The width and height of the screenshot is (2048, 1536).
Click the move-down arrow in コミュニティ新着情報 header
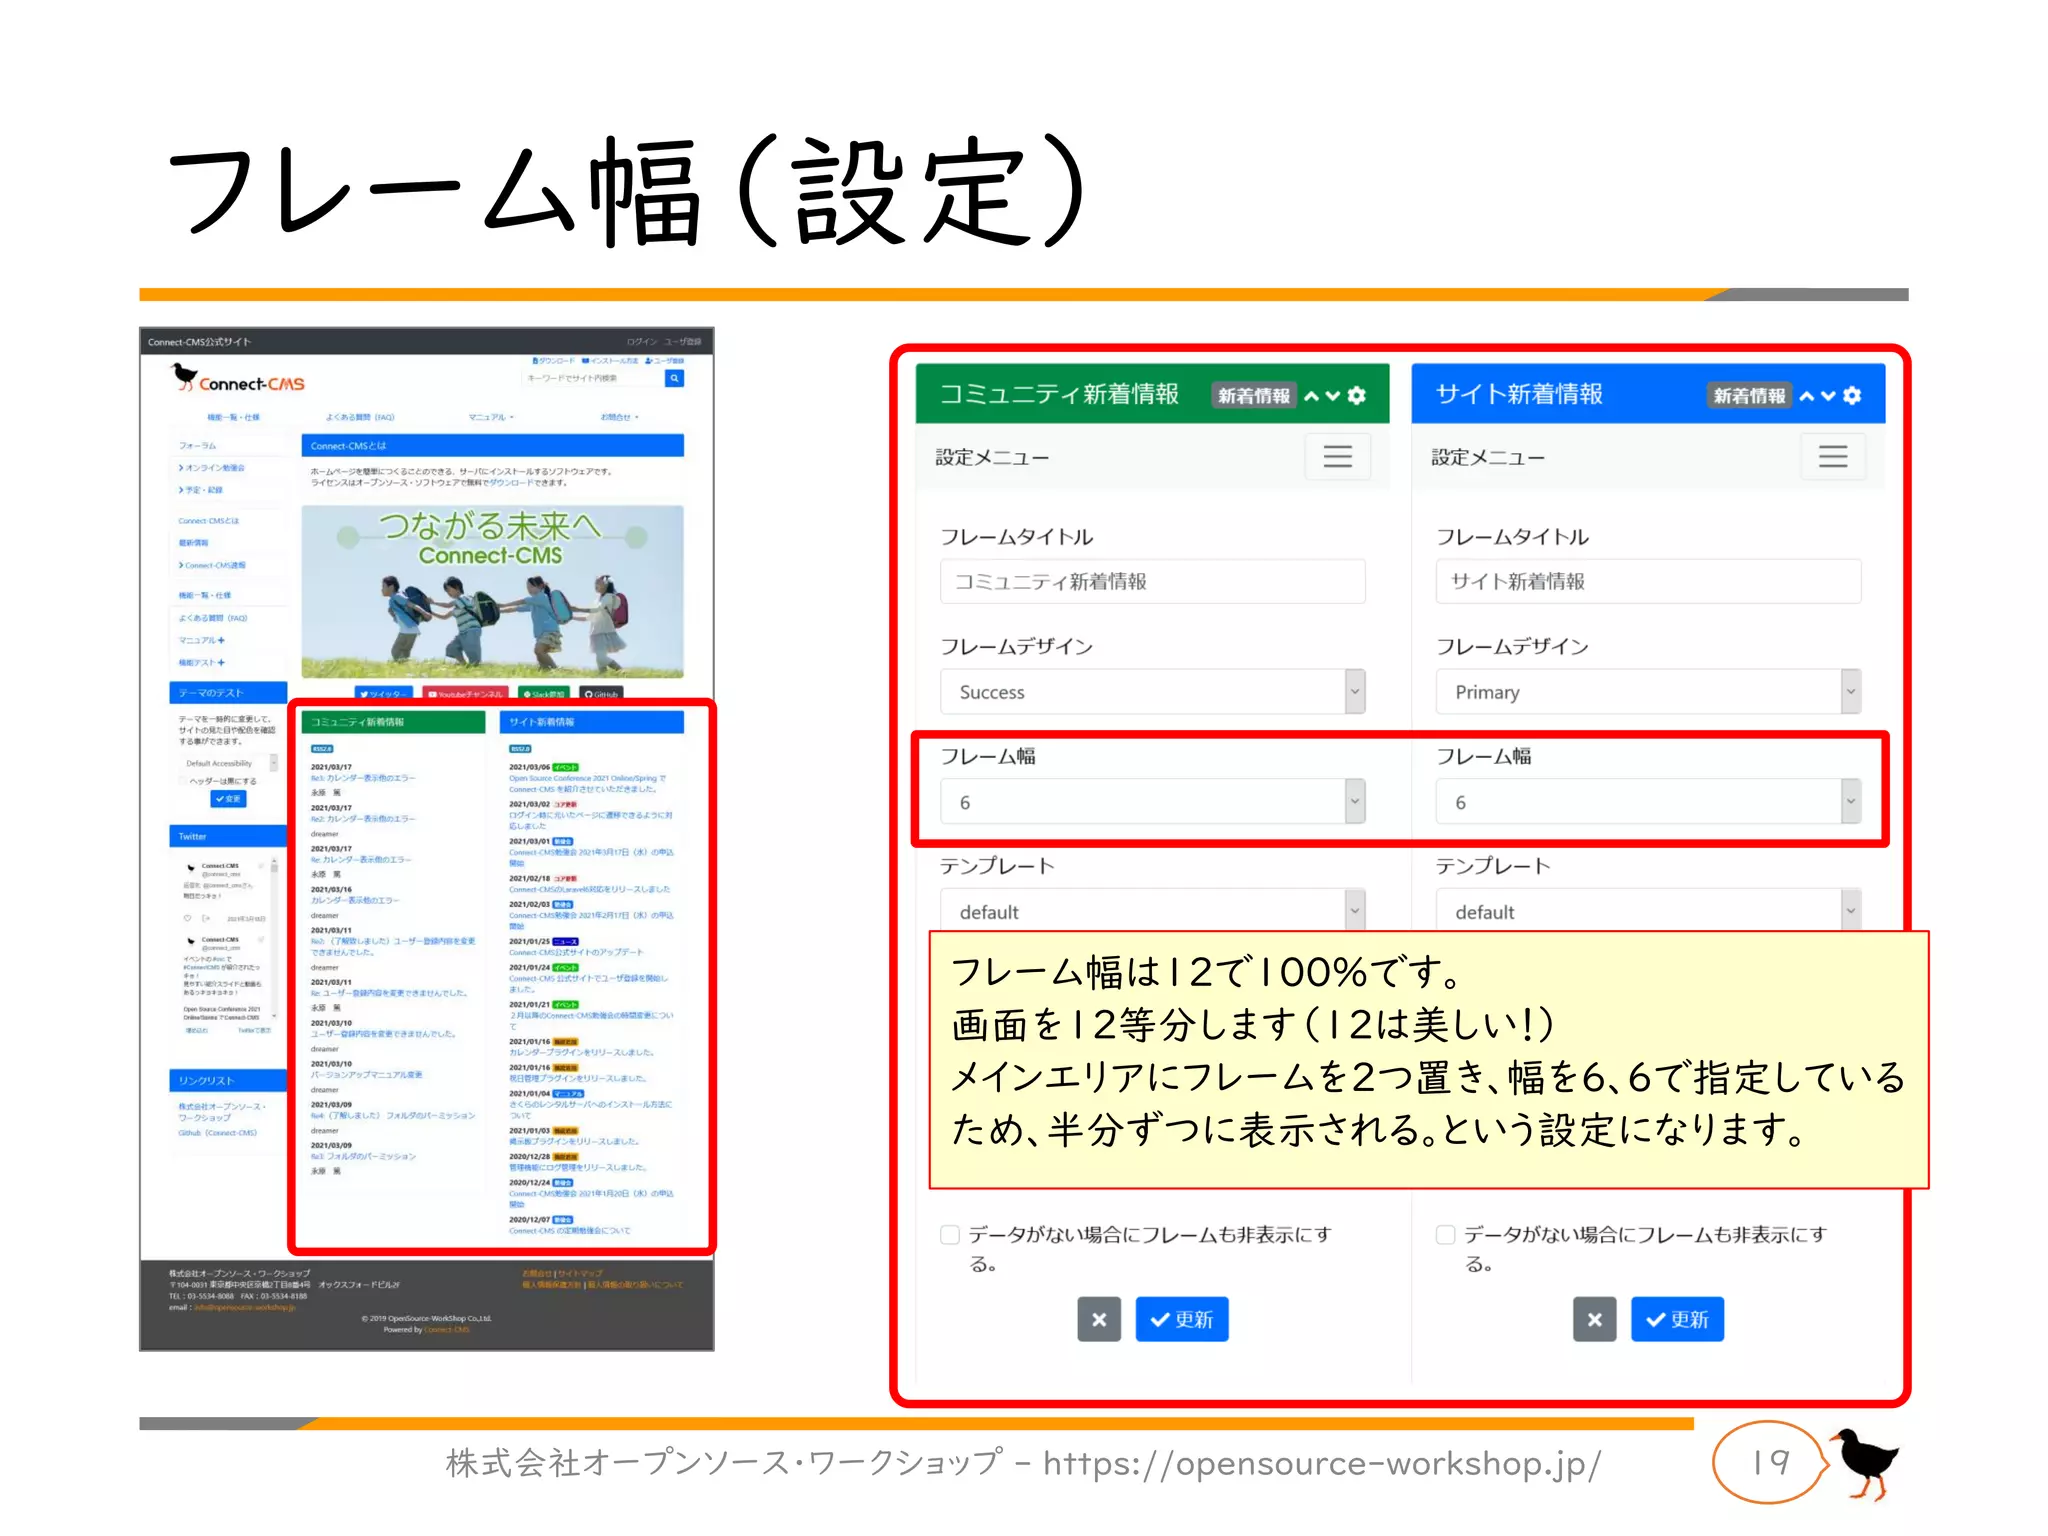pyautogui.click(x=1333, y=396)
